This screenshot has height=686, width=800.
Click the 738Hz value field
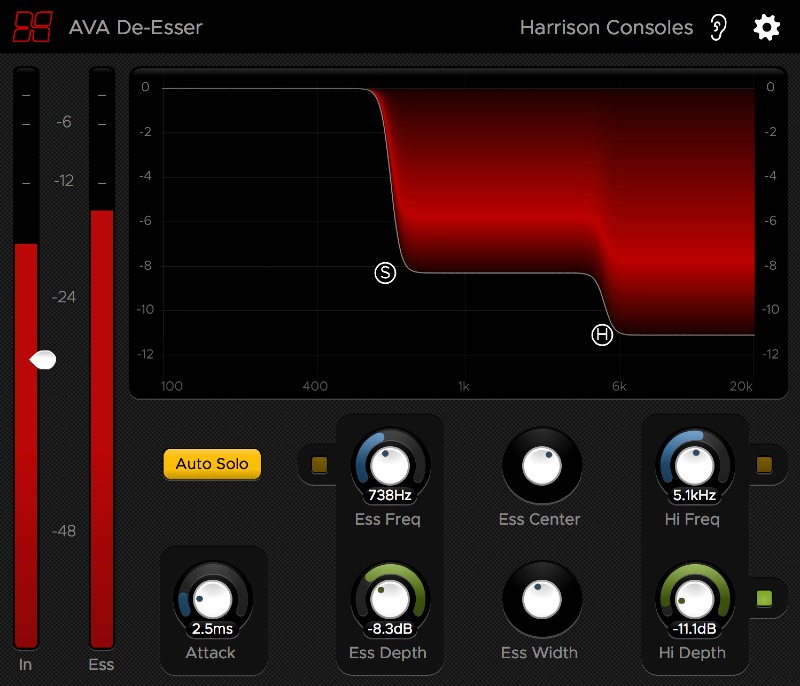pos(388,494)
